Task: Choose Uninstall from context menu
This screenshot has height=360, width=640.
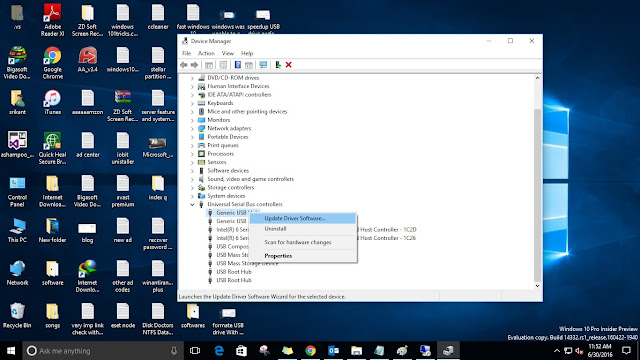Action: click(x=303, y=229)
